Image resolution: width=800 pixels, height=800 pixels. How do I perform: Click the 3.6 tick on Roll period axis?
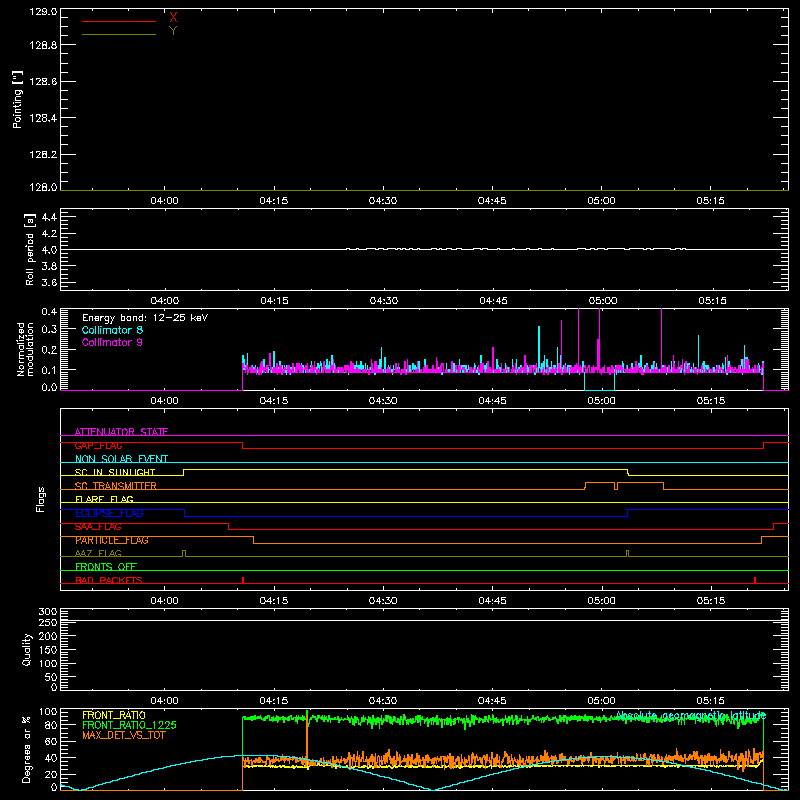click(49, 282)
